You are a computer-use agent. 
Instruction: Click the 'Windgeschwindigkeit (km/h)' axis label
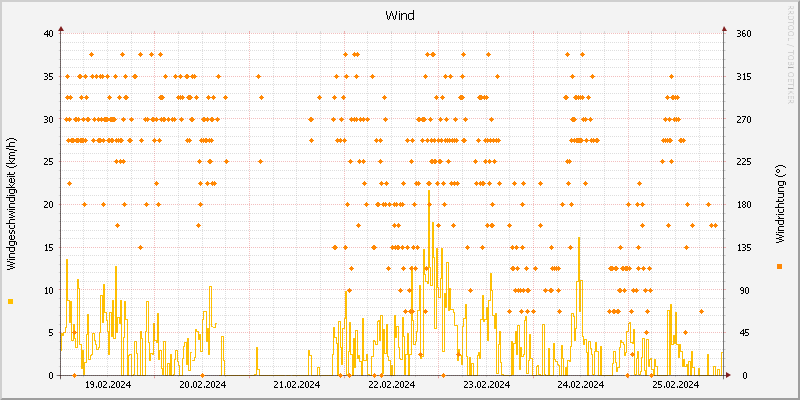tap(11, 203)
